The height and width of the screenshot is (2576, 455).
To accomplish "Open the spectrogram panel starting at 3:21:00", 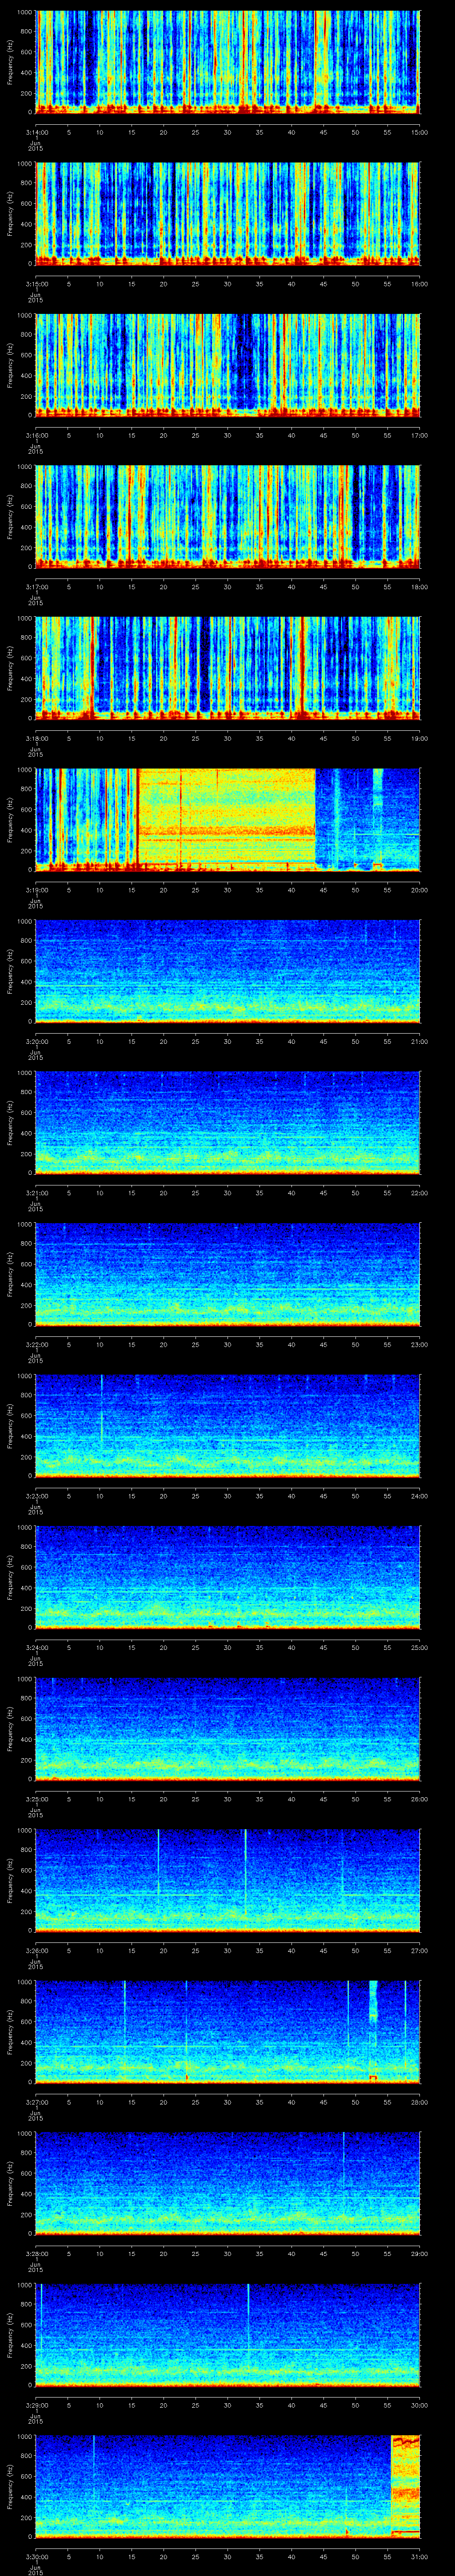I will click(x=228, y=1122).
